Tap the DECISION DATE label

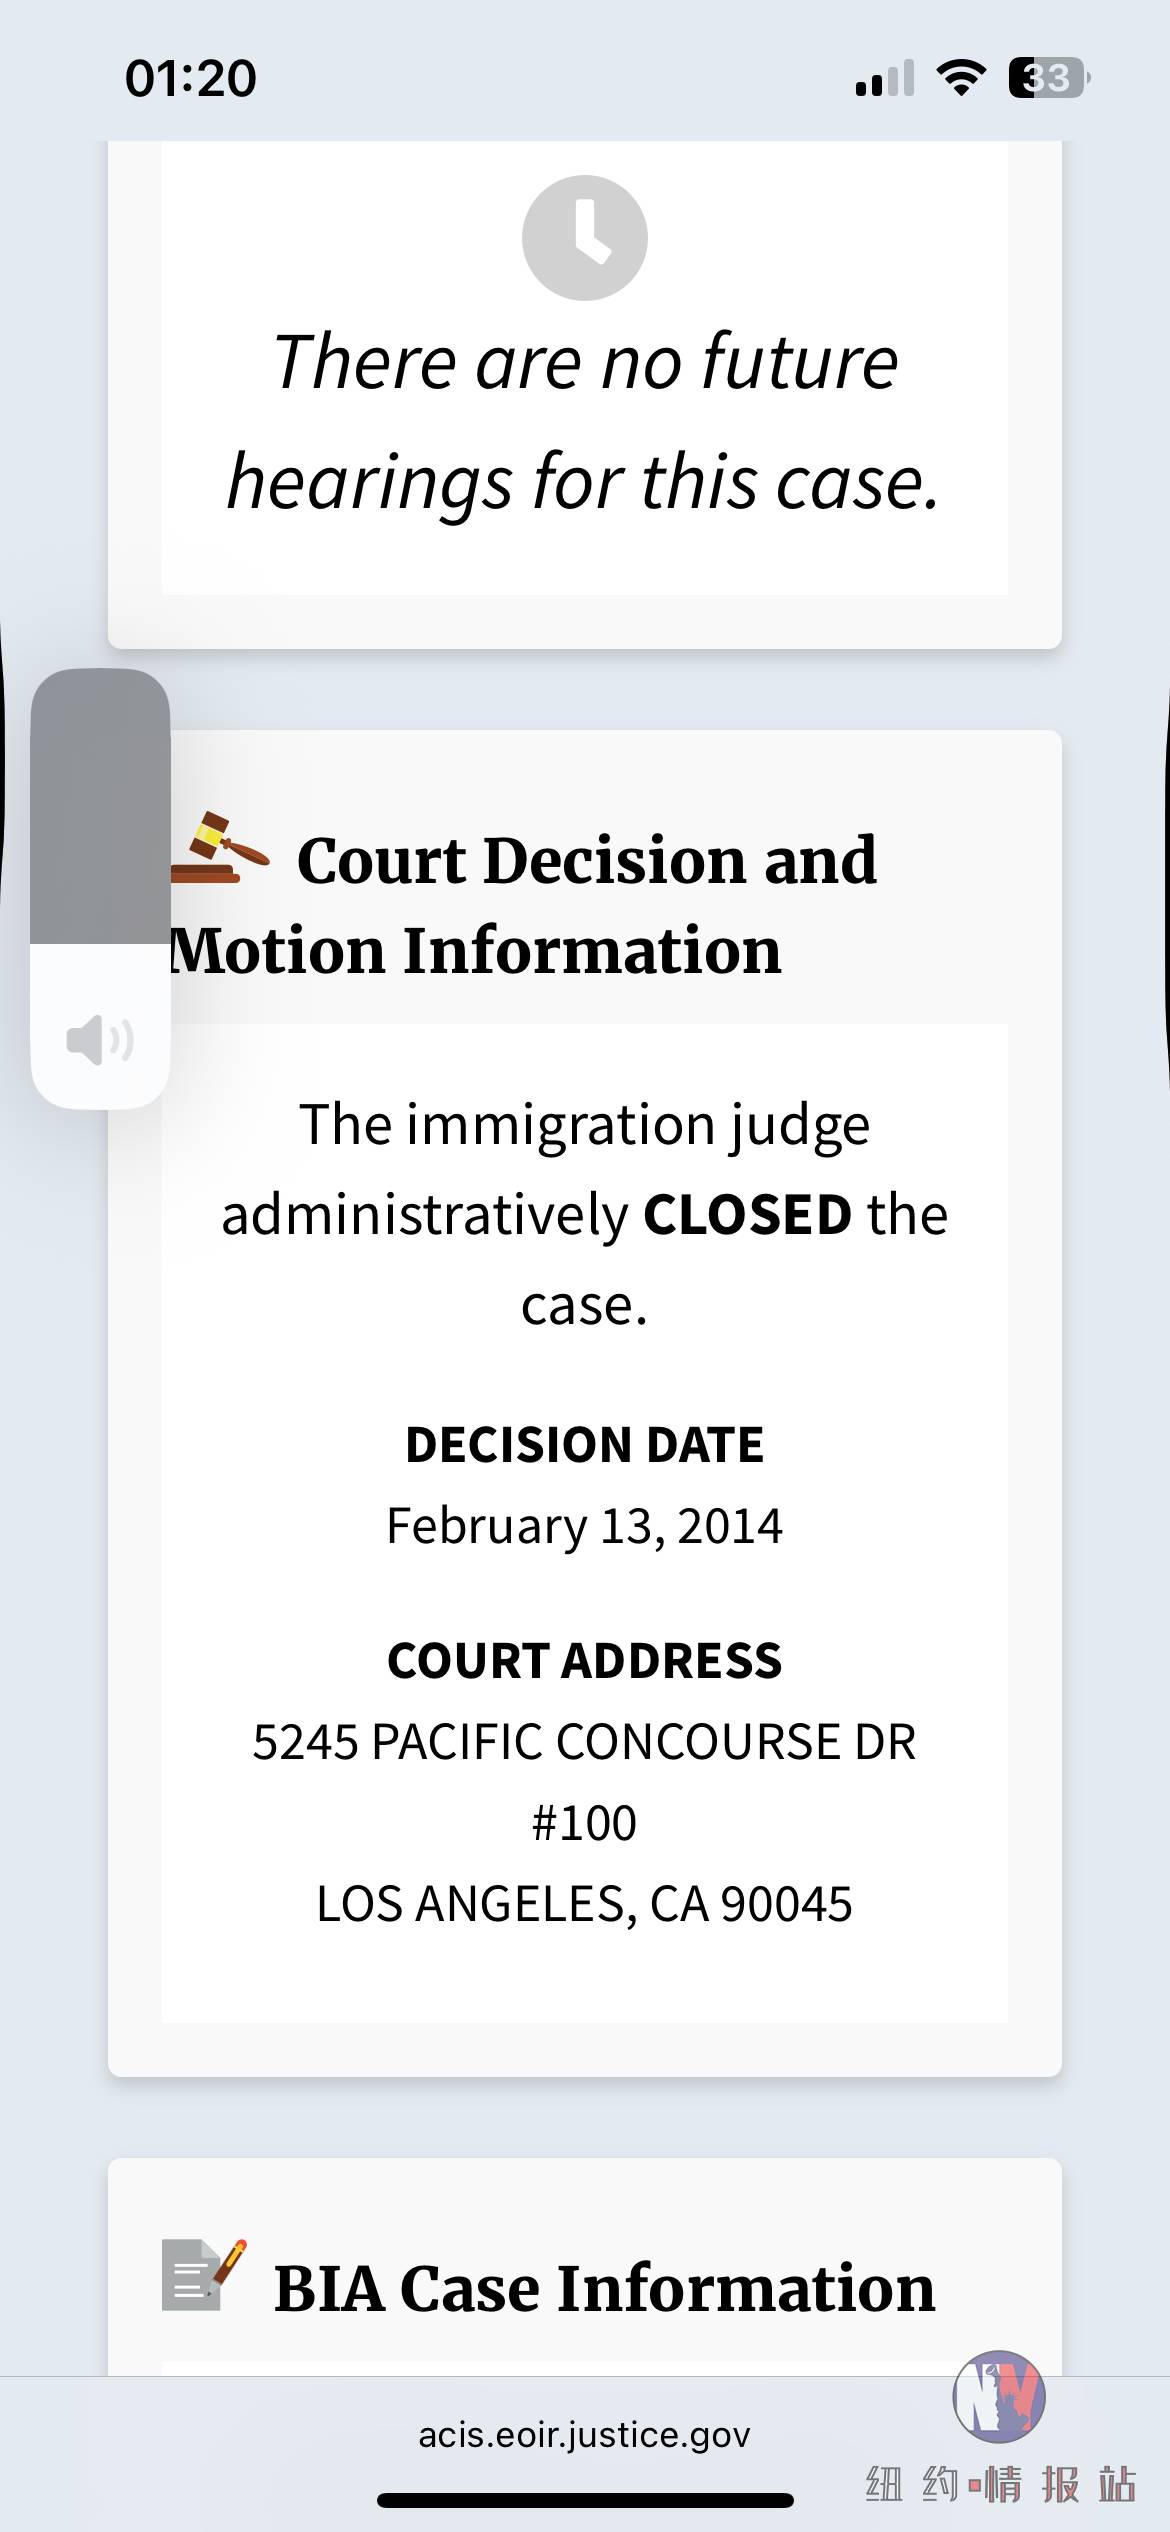(585, 1445)
